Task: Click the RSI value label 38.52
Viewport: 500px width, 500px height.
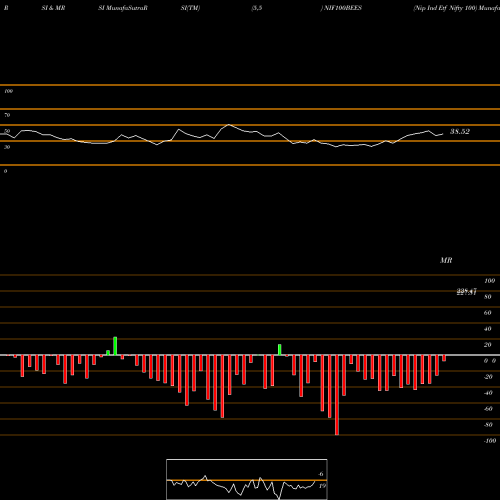Action: (x=460, y=132)
